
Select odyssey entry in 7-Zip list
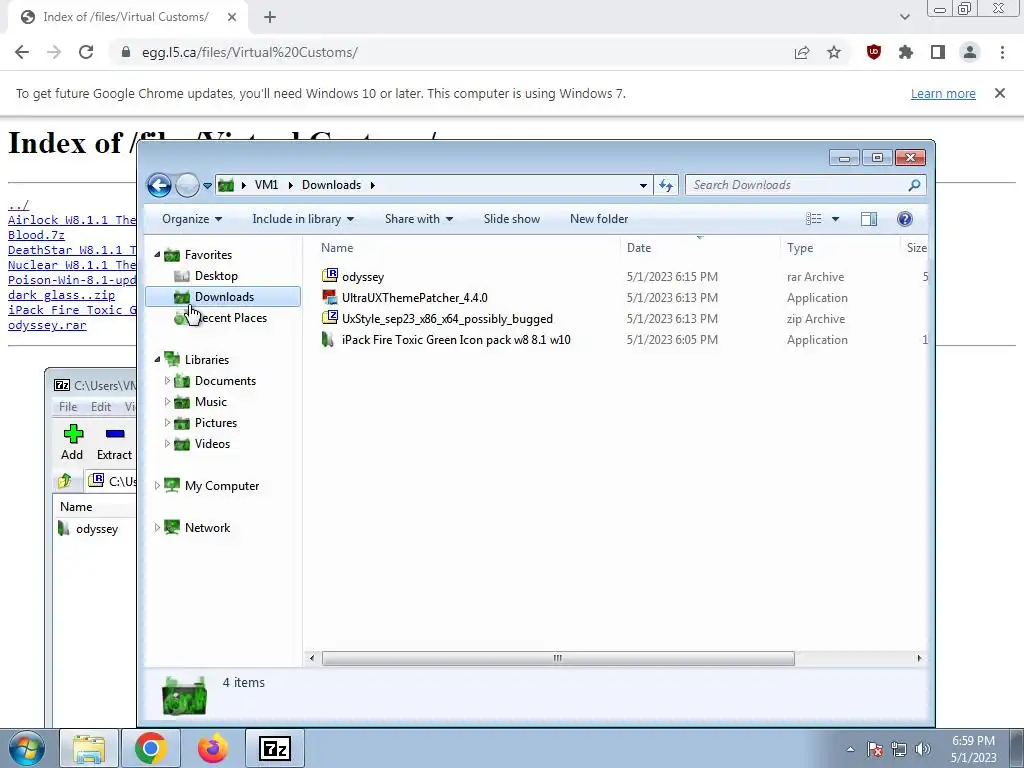click(x=97, y=528)
